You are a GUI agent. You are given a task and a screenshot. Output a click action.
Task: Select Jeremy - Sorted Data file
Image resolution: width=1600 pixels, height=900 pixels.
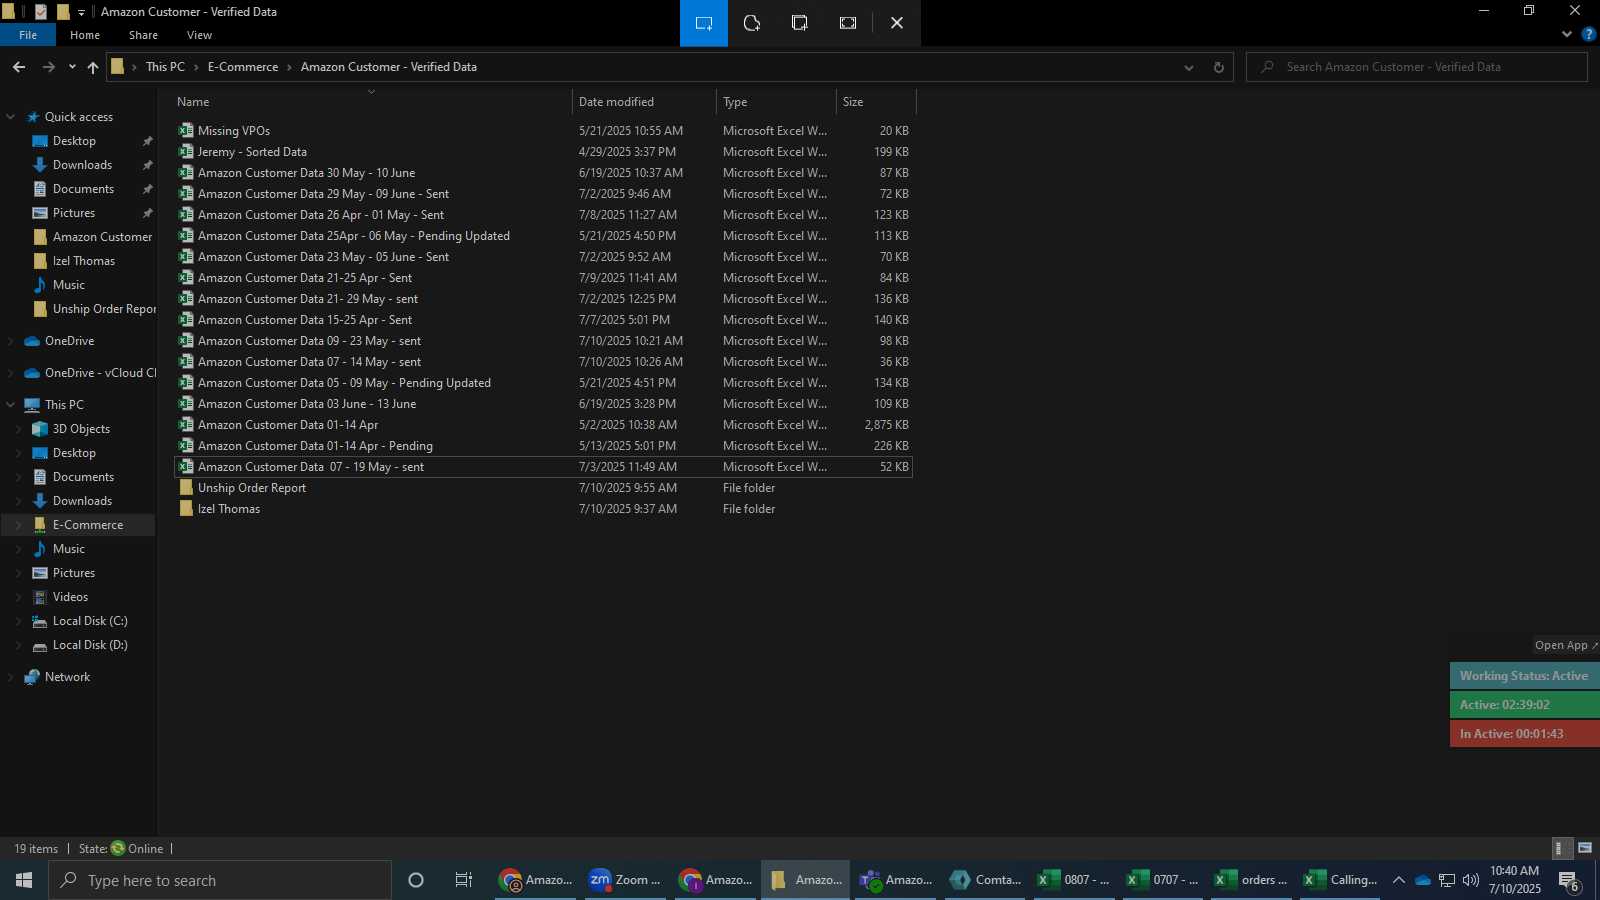pyautogui.click(x=252, y=152)
